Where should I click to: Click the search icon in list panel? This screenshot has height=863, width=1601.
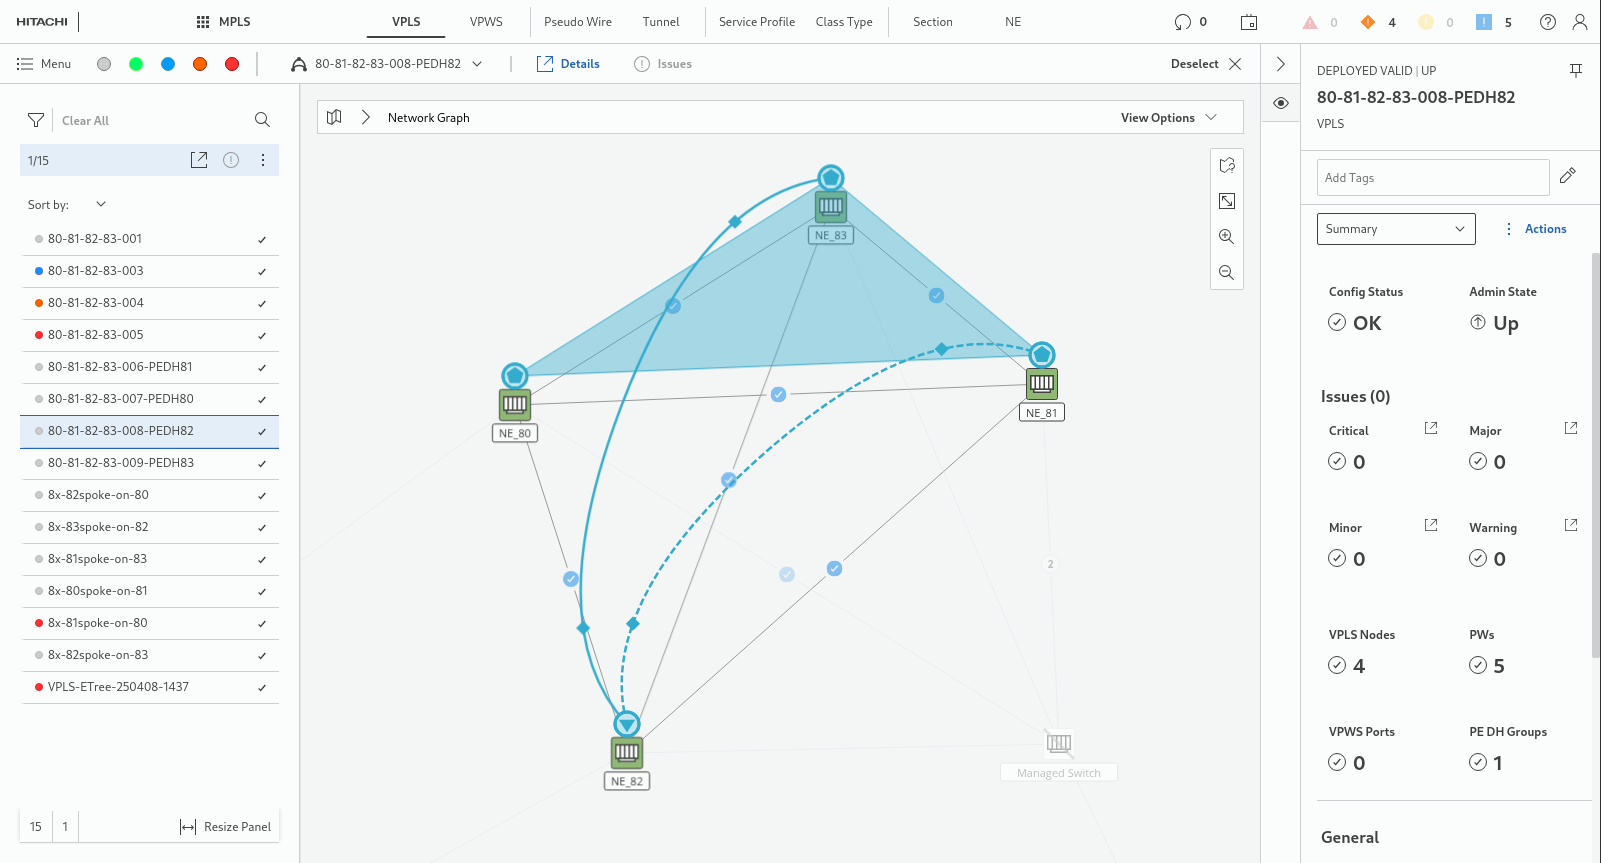262,120
